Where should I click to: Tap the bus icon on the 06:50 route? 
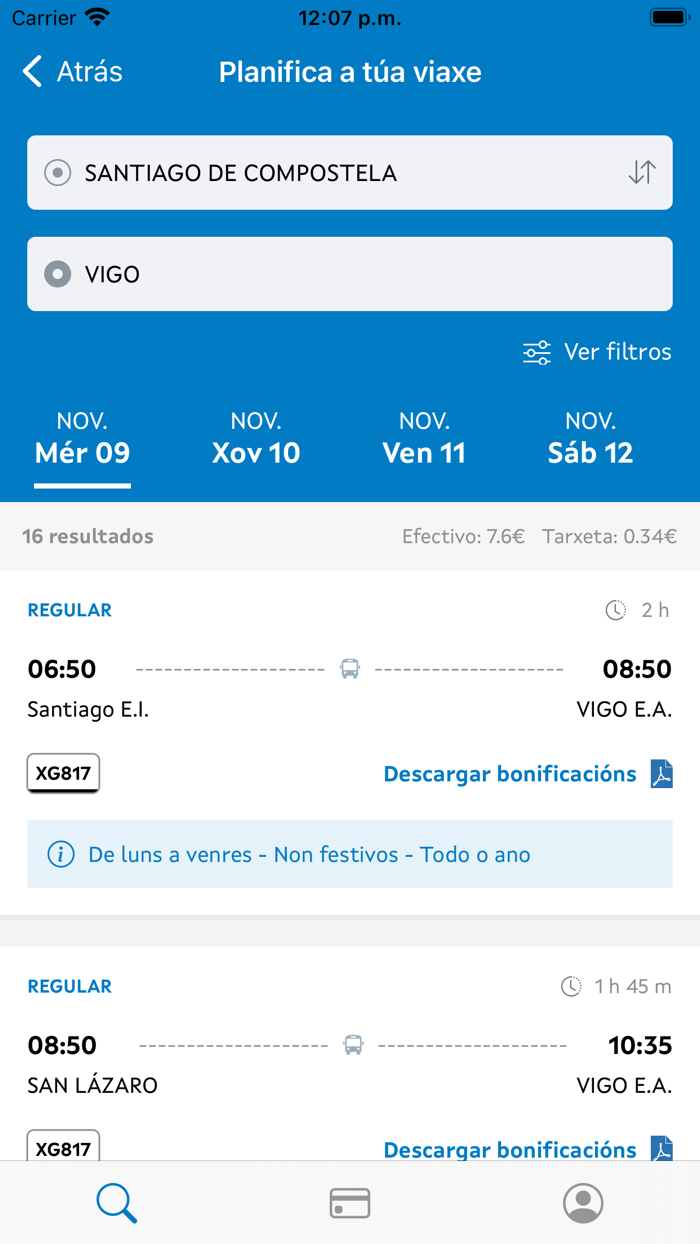point(349,668)
